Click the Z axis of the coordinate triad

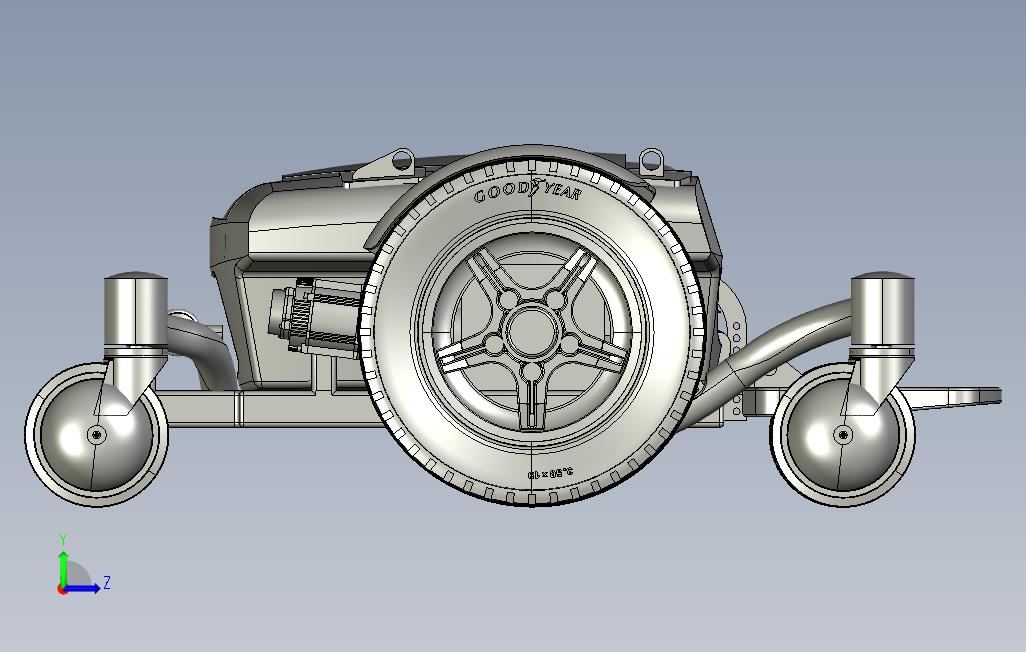coord(86,587)
